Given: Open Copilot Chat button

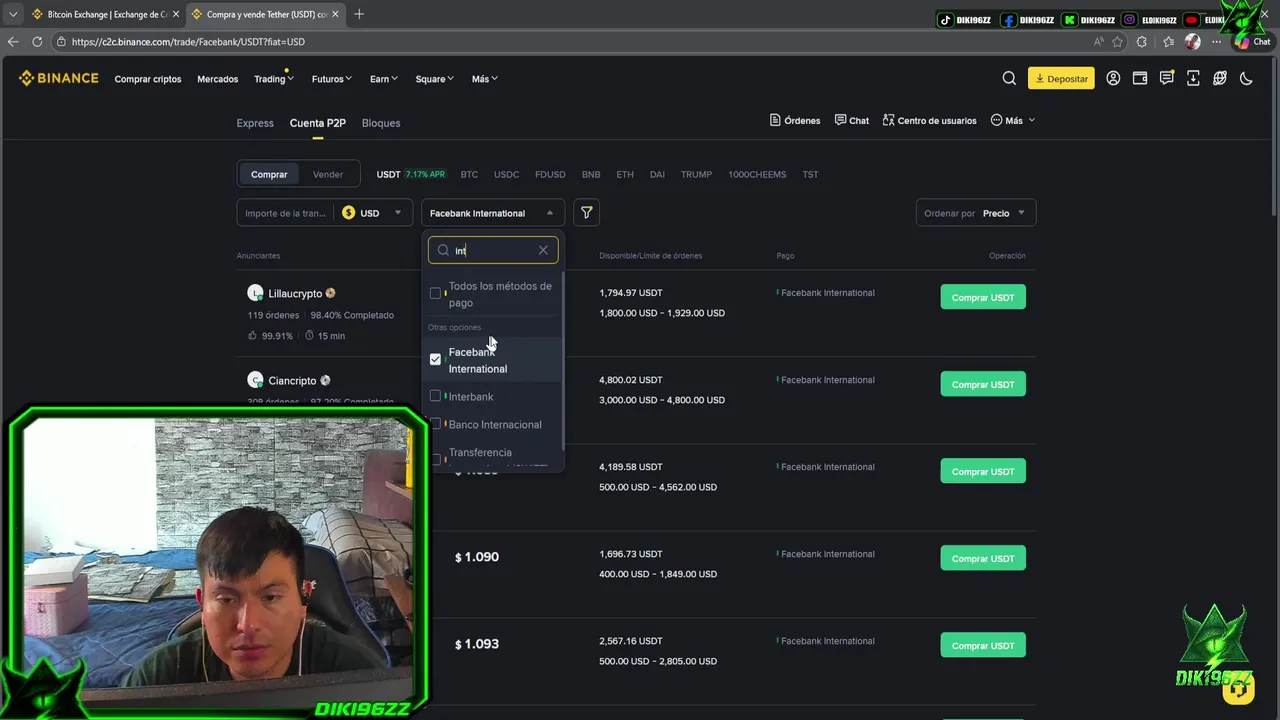Looking at the screenshot, I should tap(1253, 42).
